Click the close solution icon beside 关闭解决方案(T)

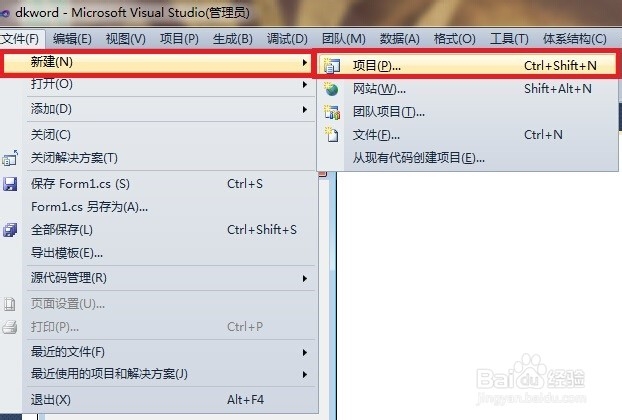[10, 158]
